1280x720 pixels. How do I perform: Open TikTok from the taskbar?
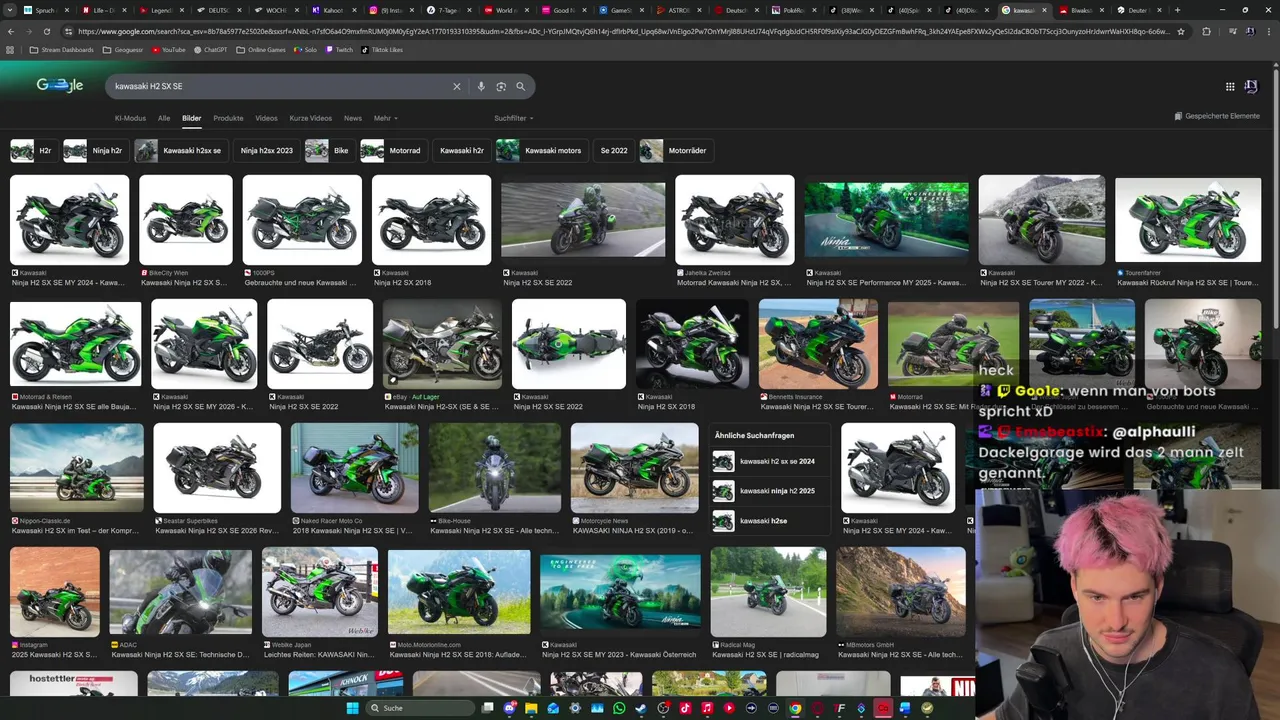pyautogui.click(x=685, y=708)
